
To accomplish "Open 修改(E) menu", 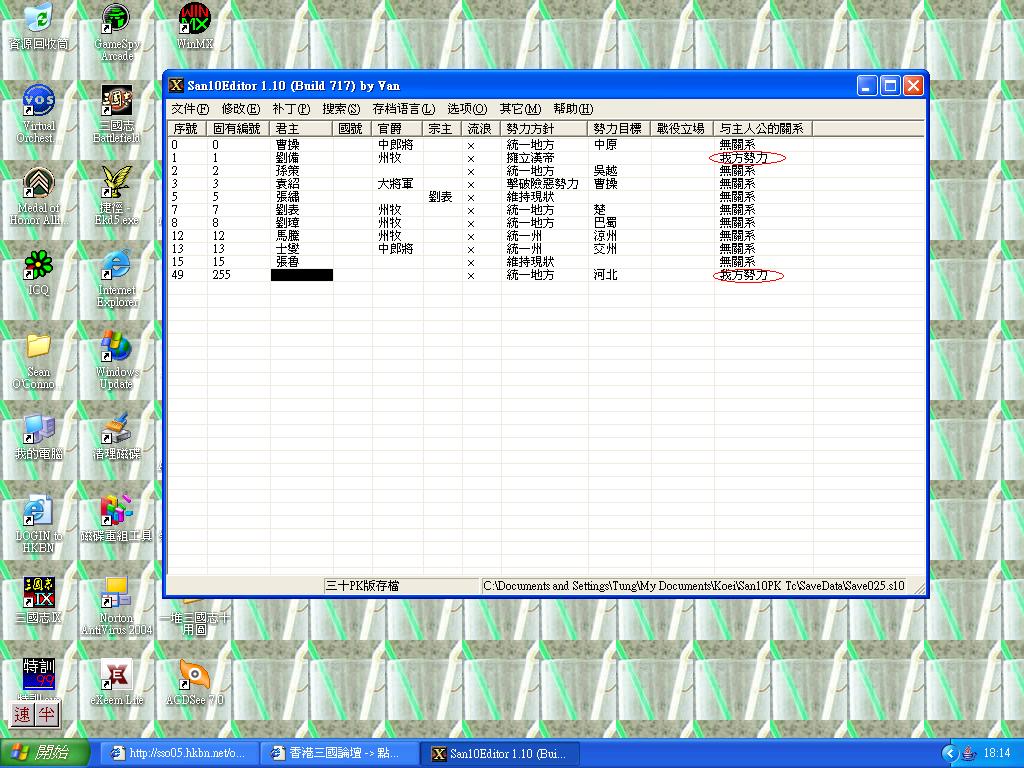I will click(x=240, y=109).
